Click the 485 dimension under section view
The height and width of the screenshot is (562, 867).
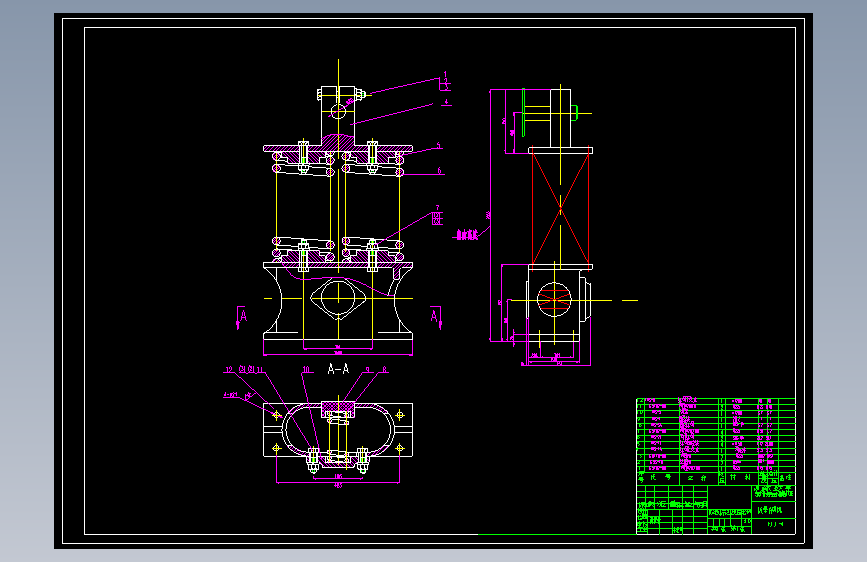click(338, 486)
